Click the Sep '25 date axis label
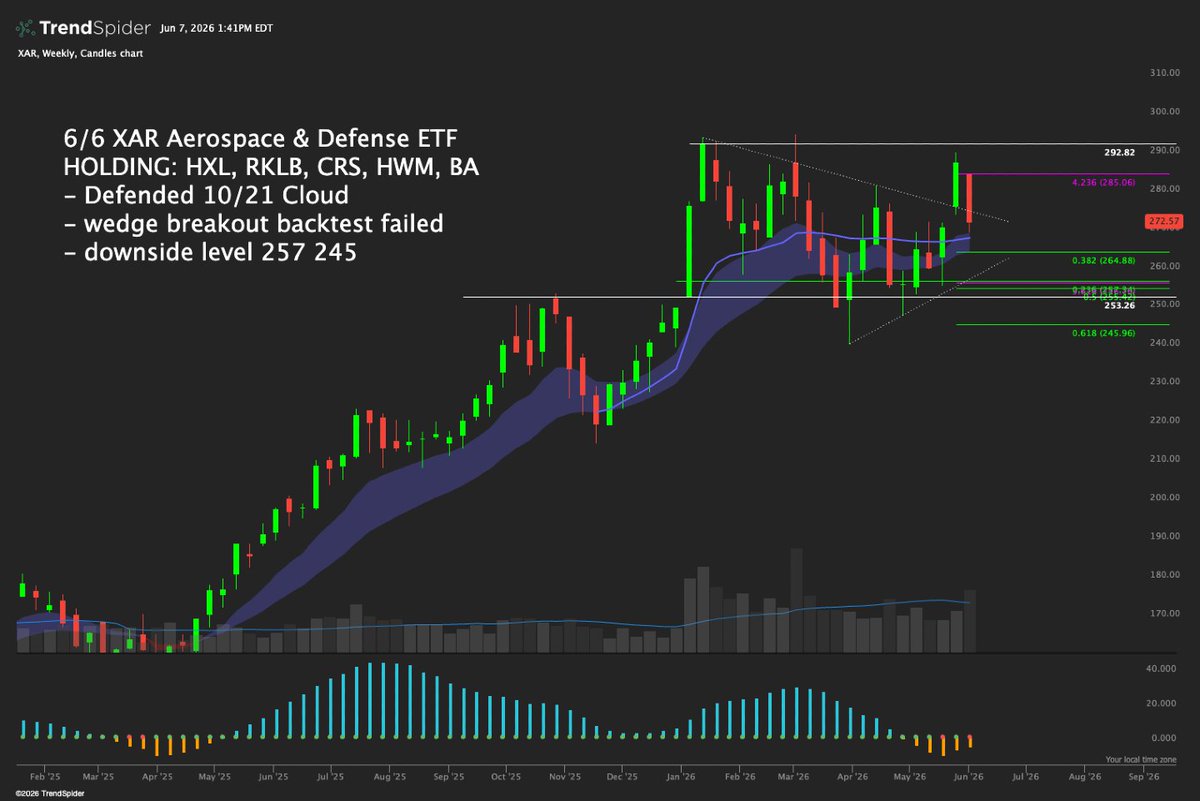1200x801 pixels. coord(449,776)
